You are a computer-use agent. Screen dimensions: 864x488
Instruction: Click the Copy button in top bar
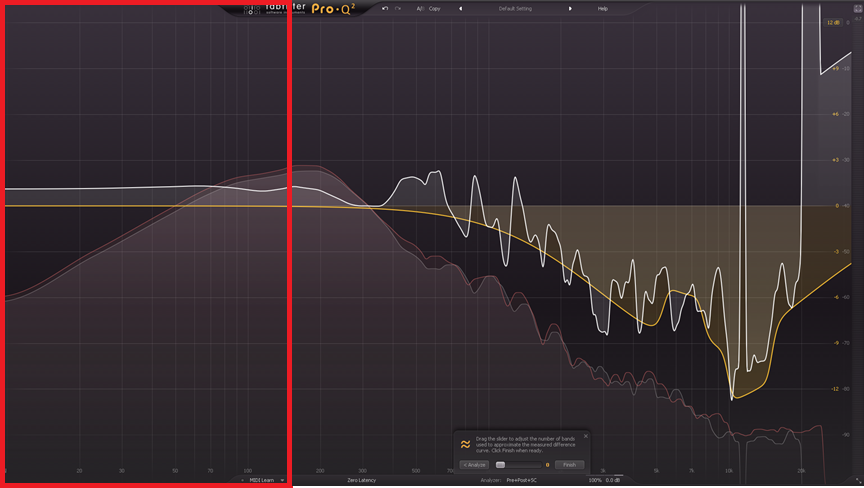click(435, 8)
